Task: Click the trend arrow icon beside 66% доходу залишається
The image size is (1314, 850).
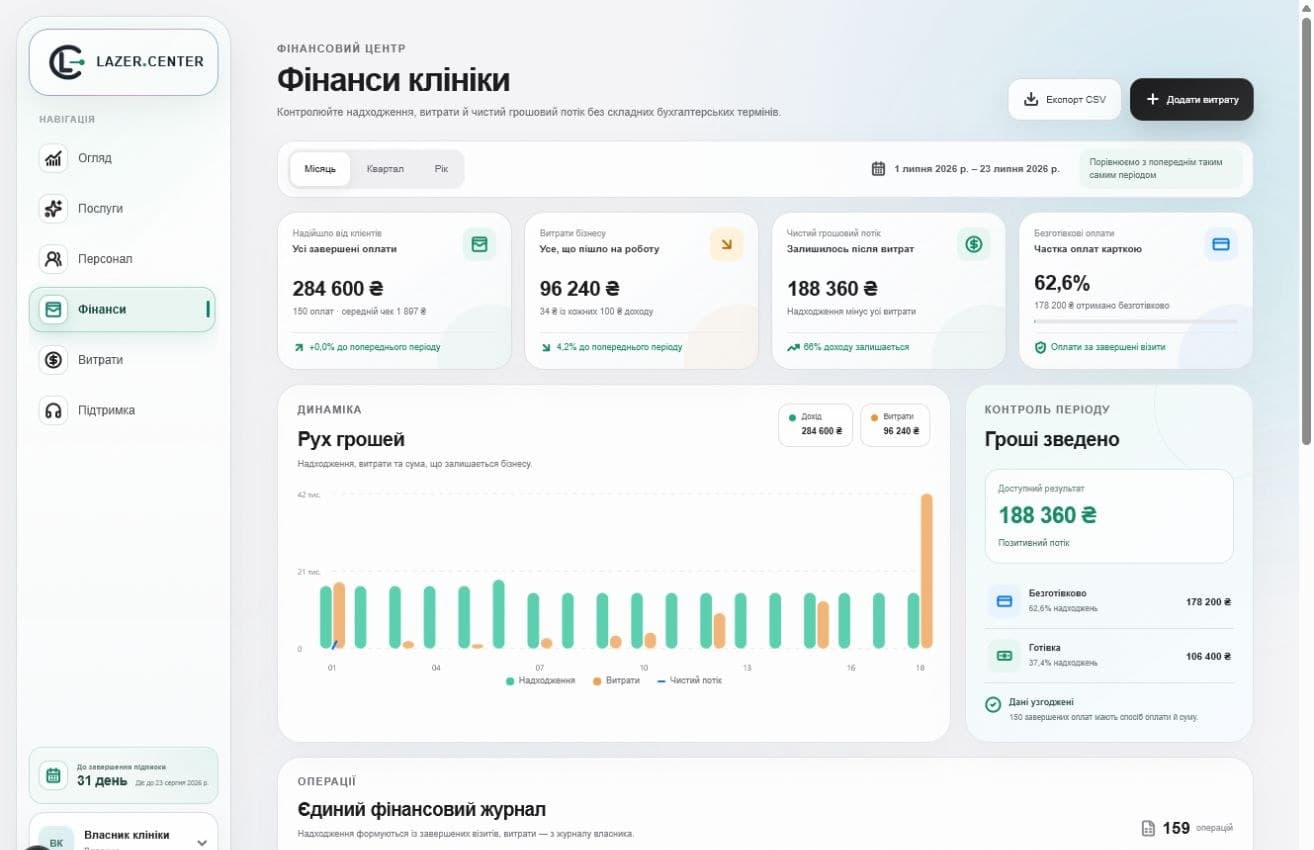Action: [x=793, y=347]
